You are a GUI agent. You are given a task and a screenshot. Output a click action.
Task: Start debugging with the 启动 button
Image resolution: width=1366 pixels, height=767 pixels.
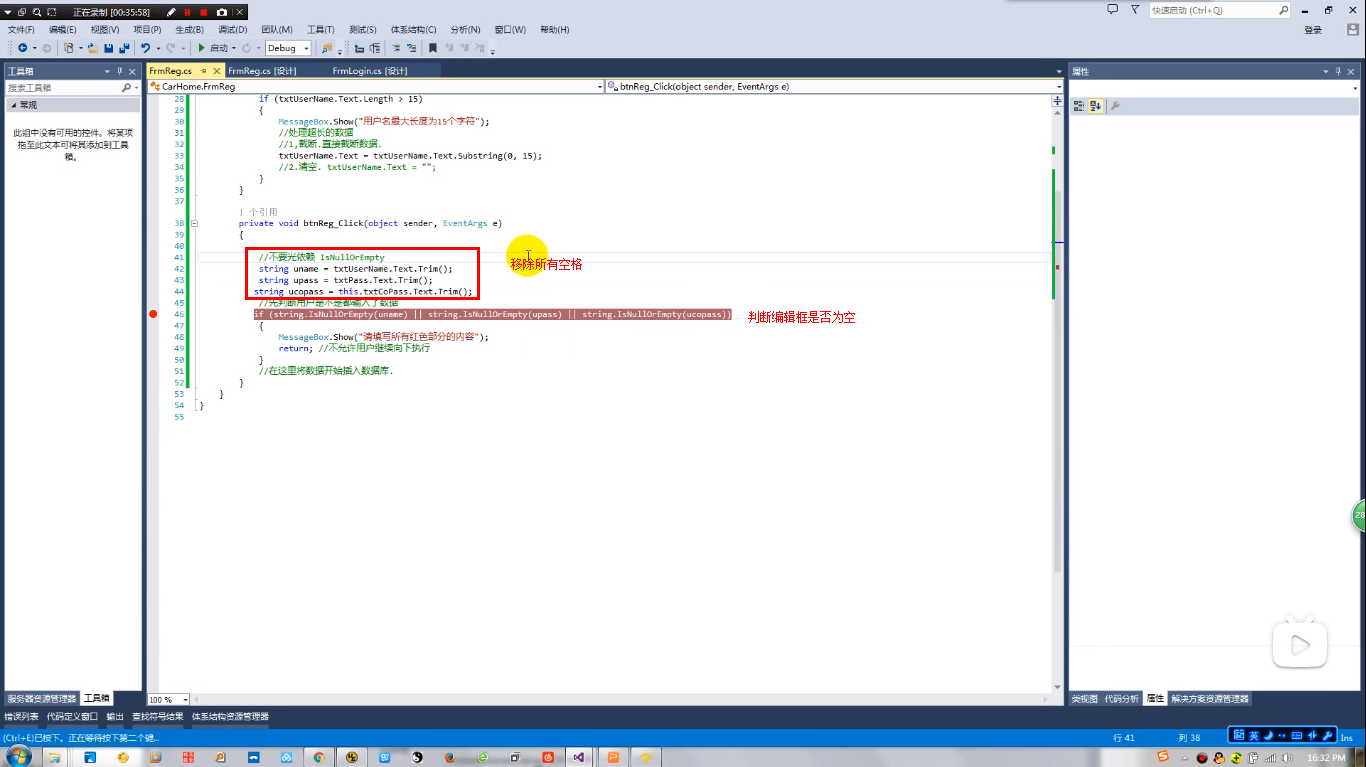pyautogui.click(x=215, y=48)
